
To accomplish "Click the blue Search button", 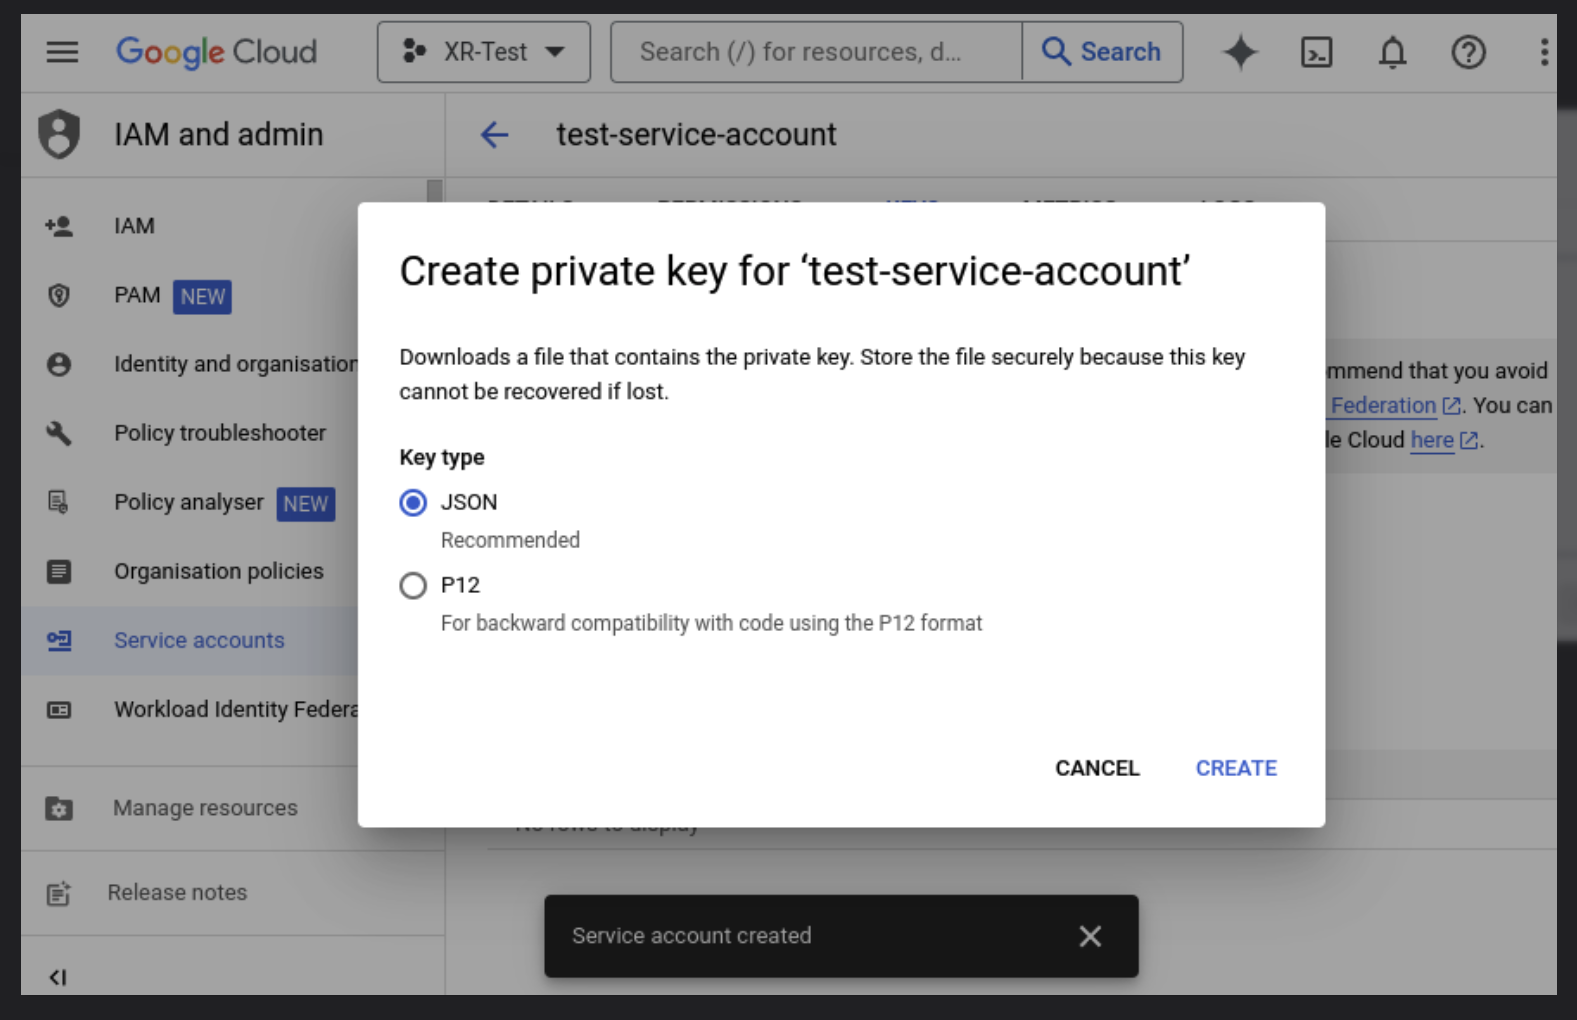I will 1102,52.
